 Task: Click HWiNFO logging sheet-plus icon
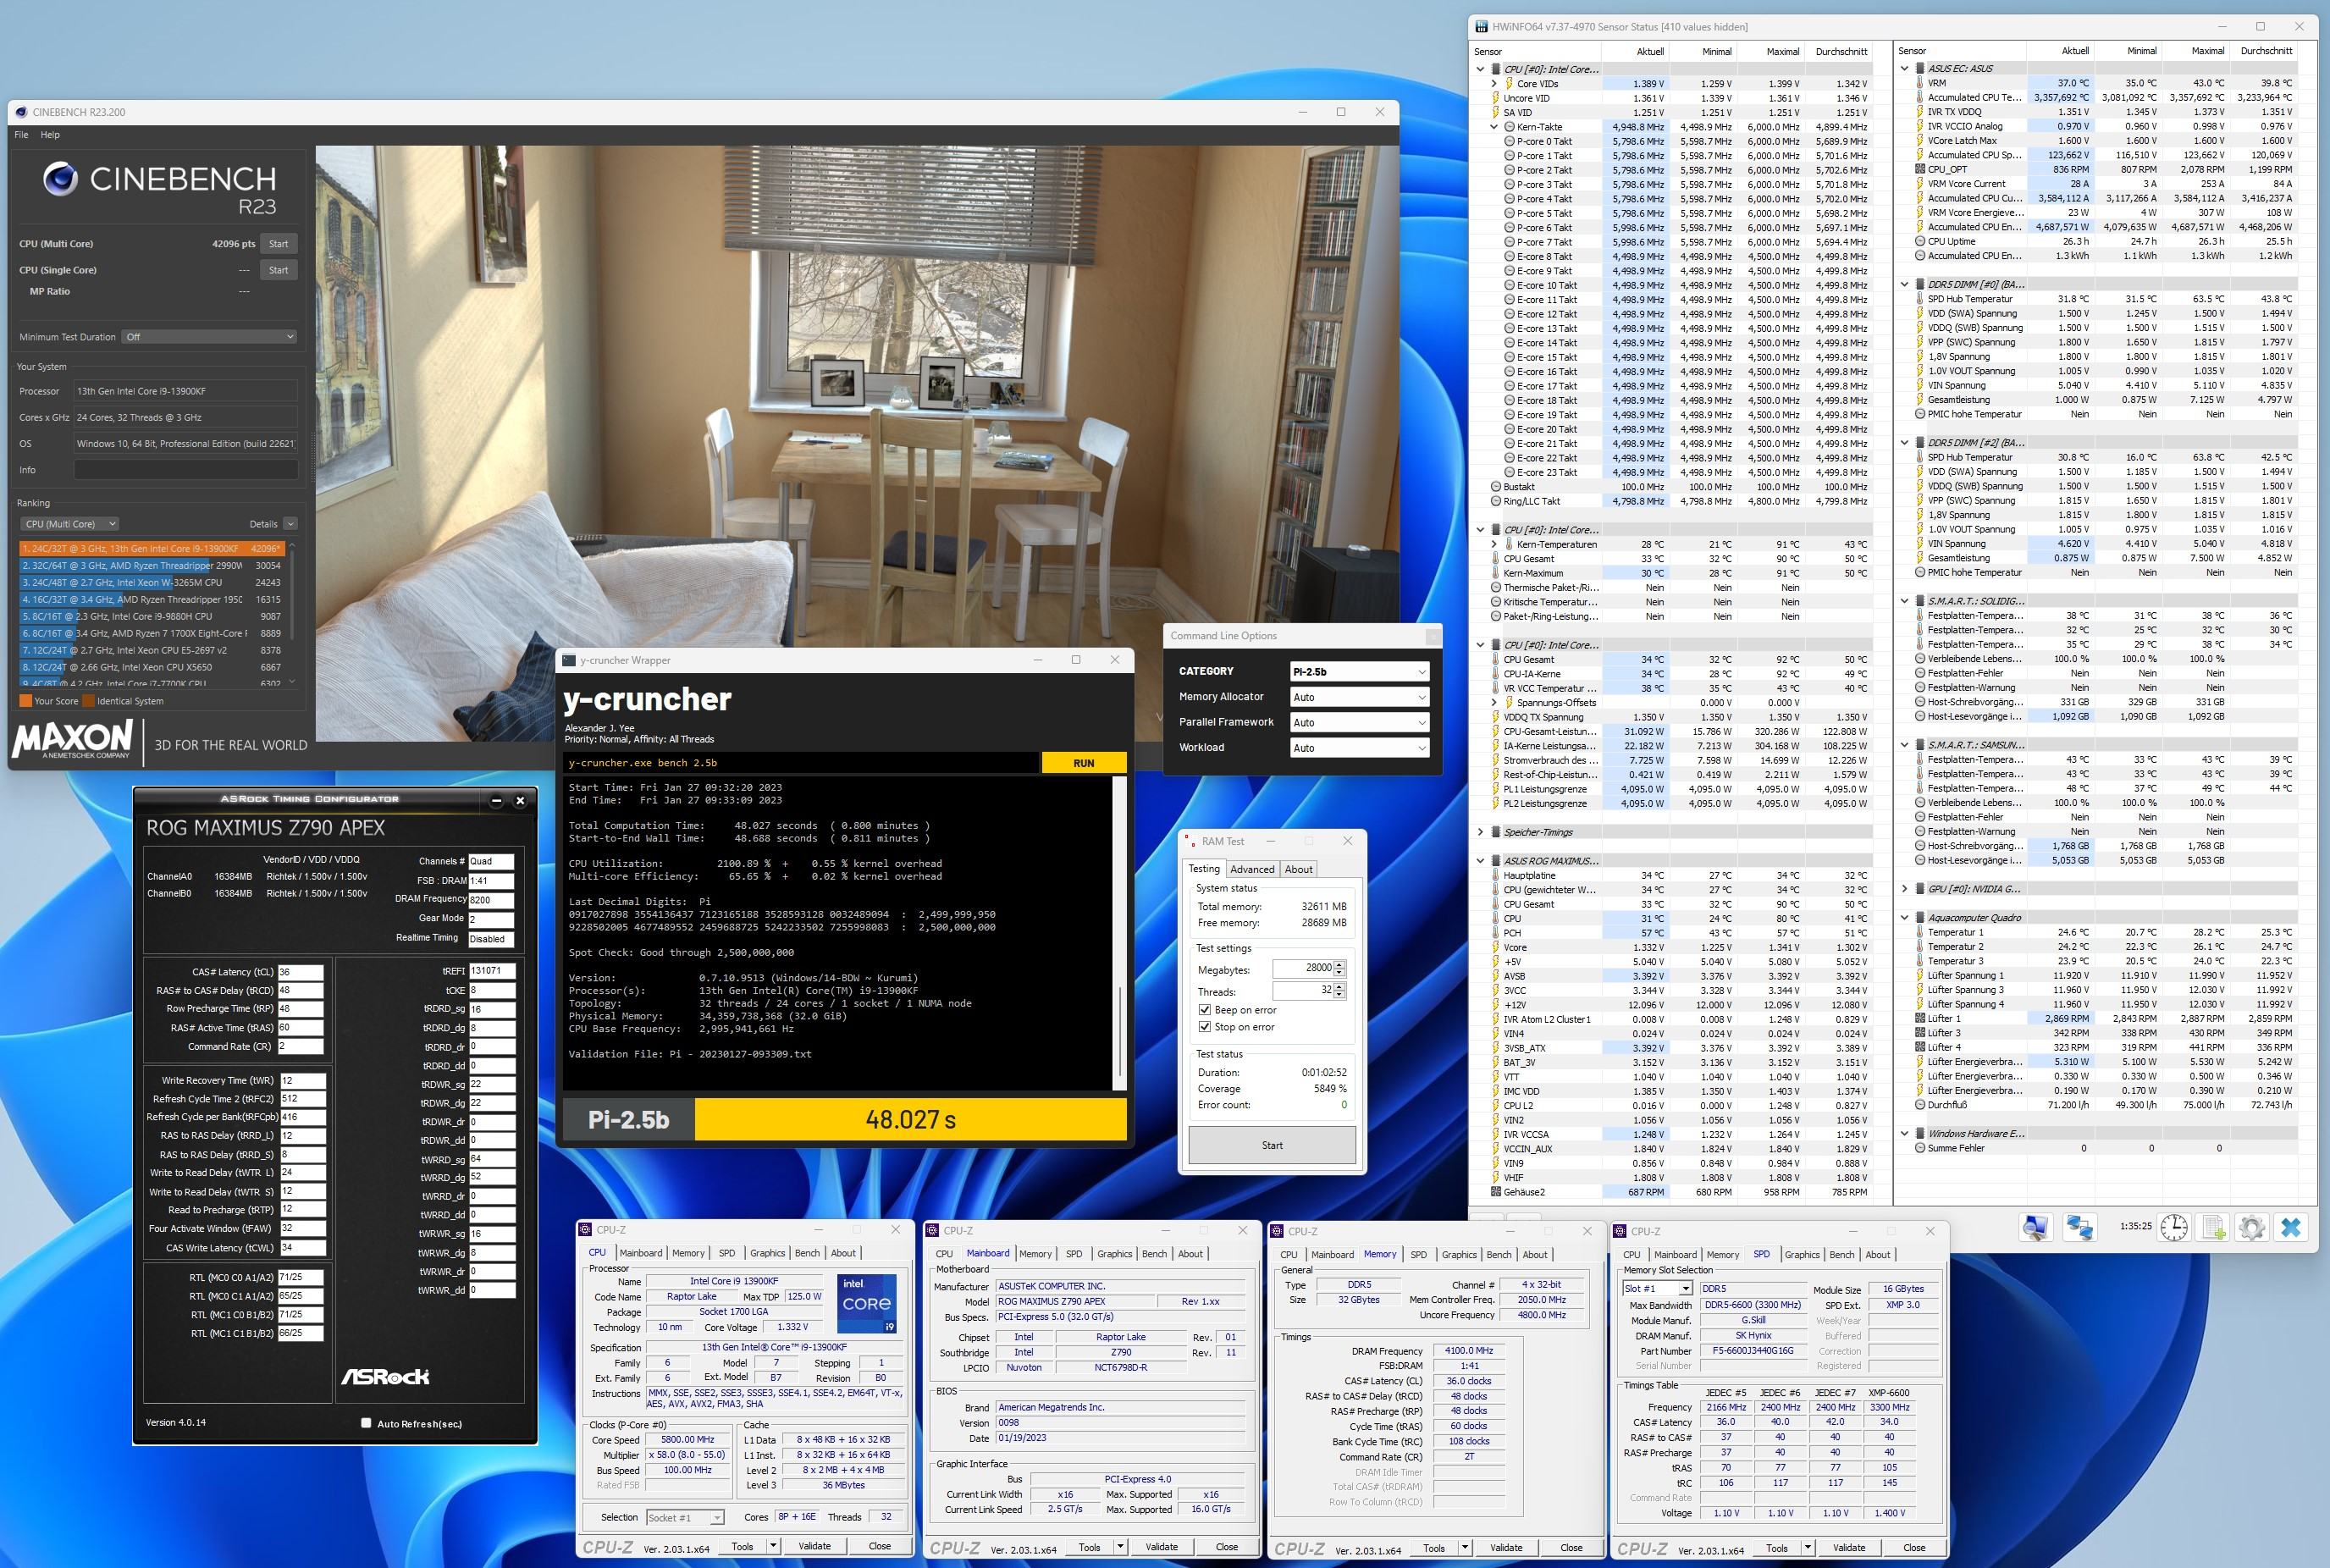click(2213, 1227)
